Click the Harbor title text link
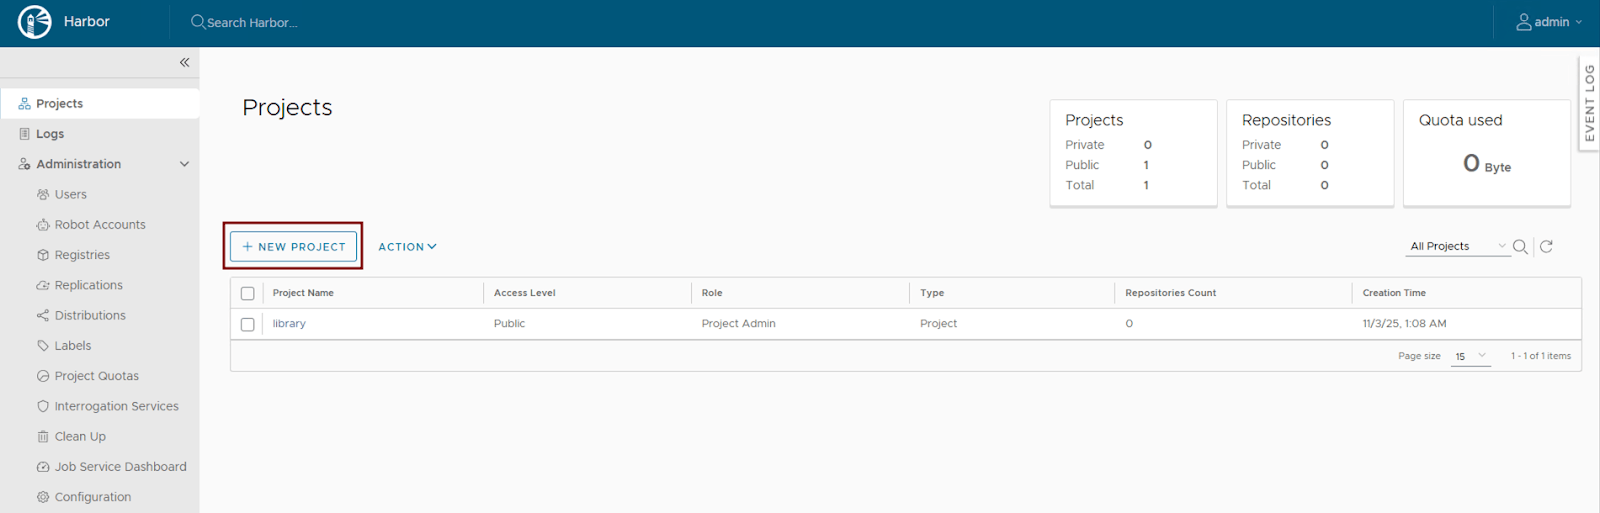Viewport: 1600px width, 513px height. [x=87, y=22]
